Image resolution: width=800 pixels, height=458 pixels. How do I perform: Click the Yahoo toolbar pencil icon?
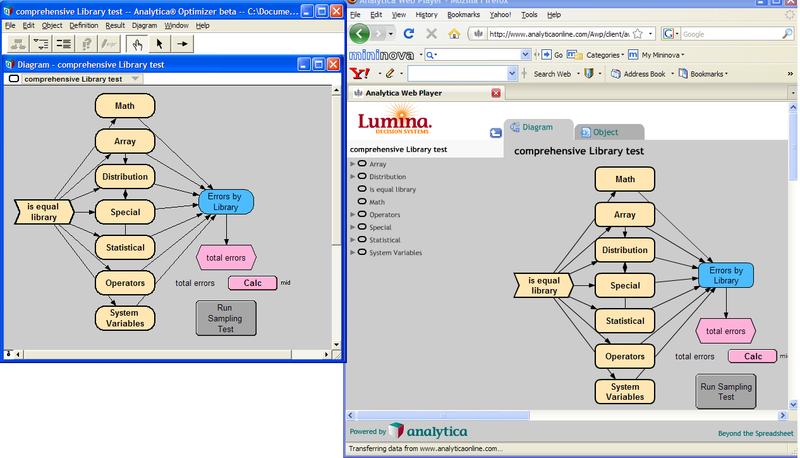click(x=390, y=73)
